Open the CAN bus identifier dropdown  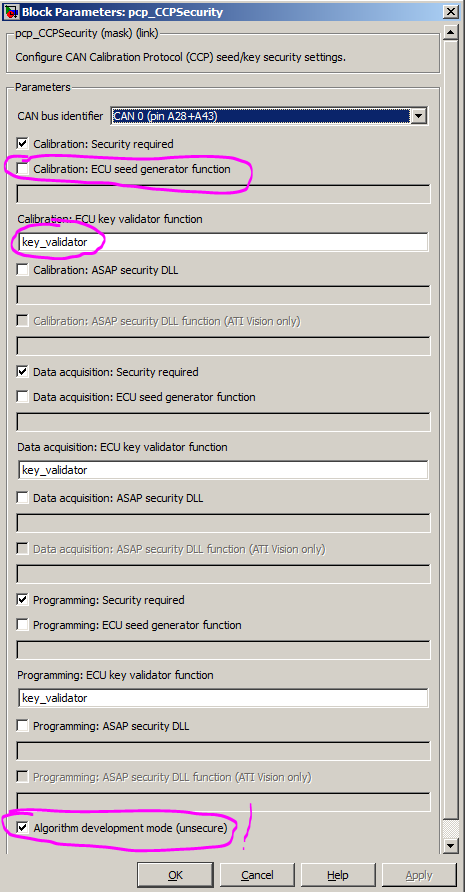(x=419, y=116)
